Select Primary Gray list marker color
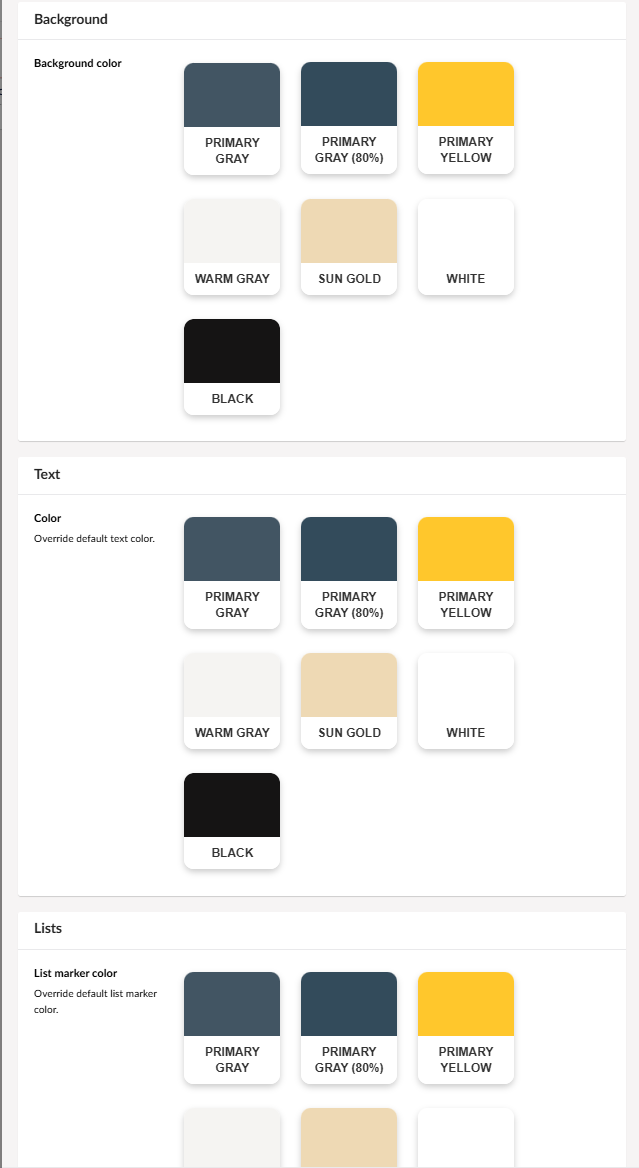 [x=232, y=1027]
